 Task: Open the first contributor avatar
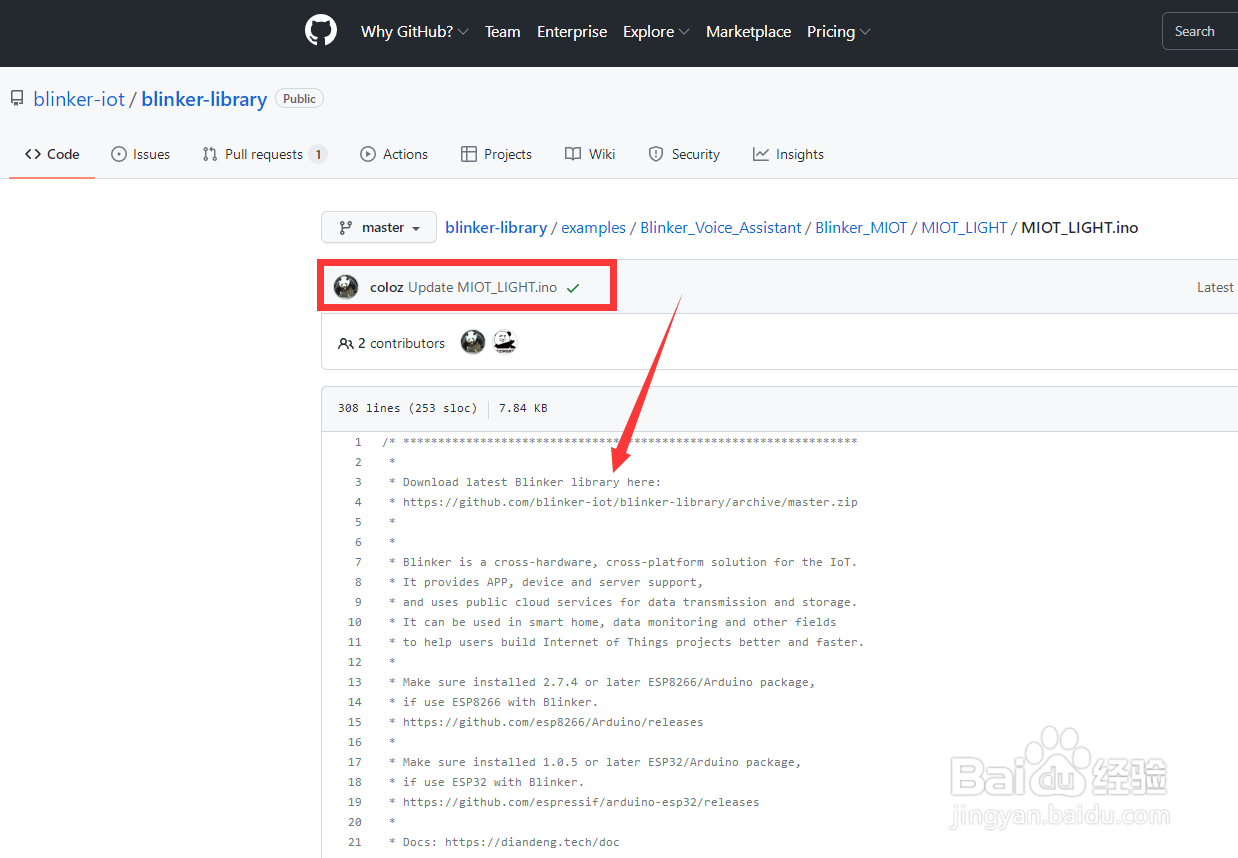473,343
